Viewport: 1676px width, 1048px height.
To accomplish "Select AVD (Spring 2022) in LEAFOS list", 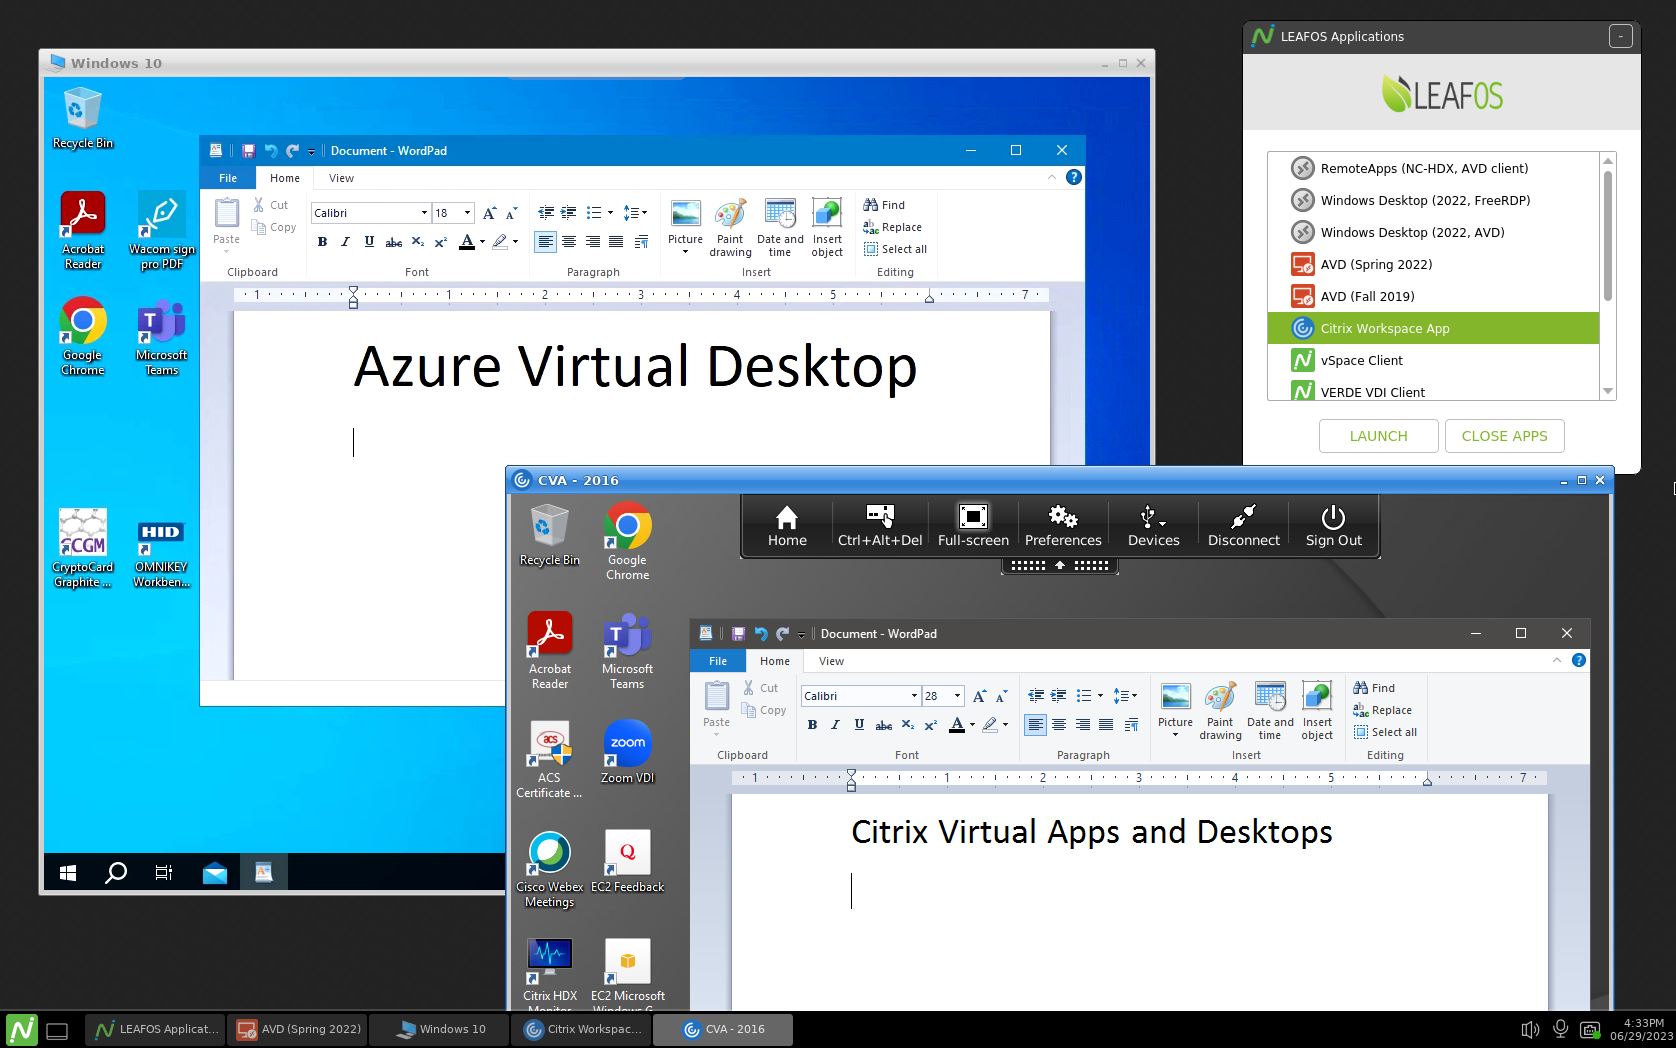I will 1433,264.
